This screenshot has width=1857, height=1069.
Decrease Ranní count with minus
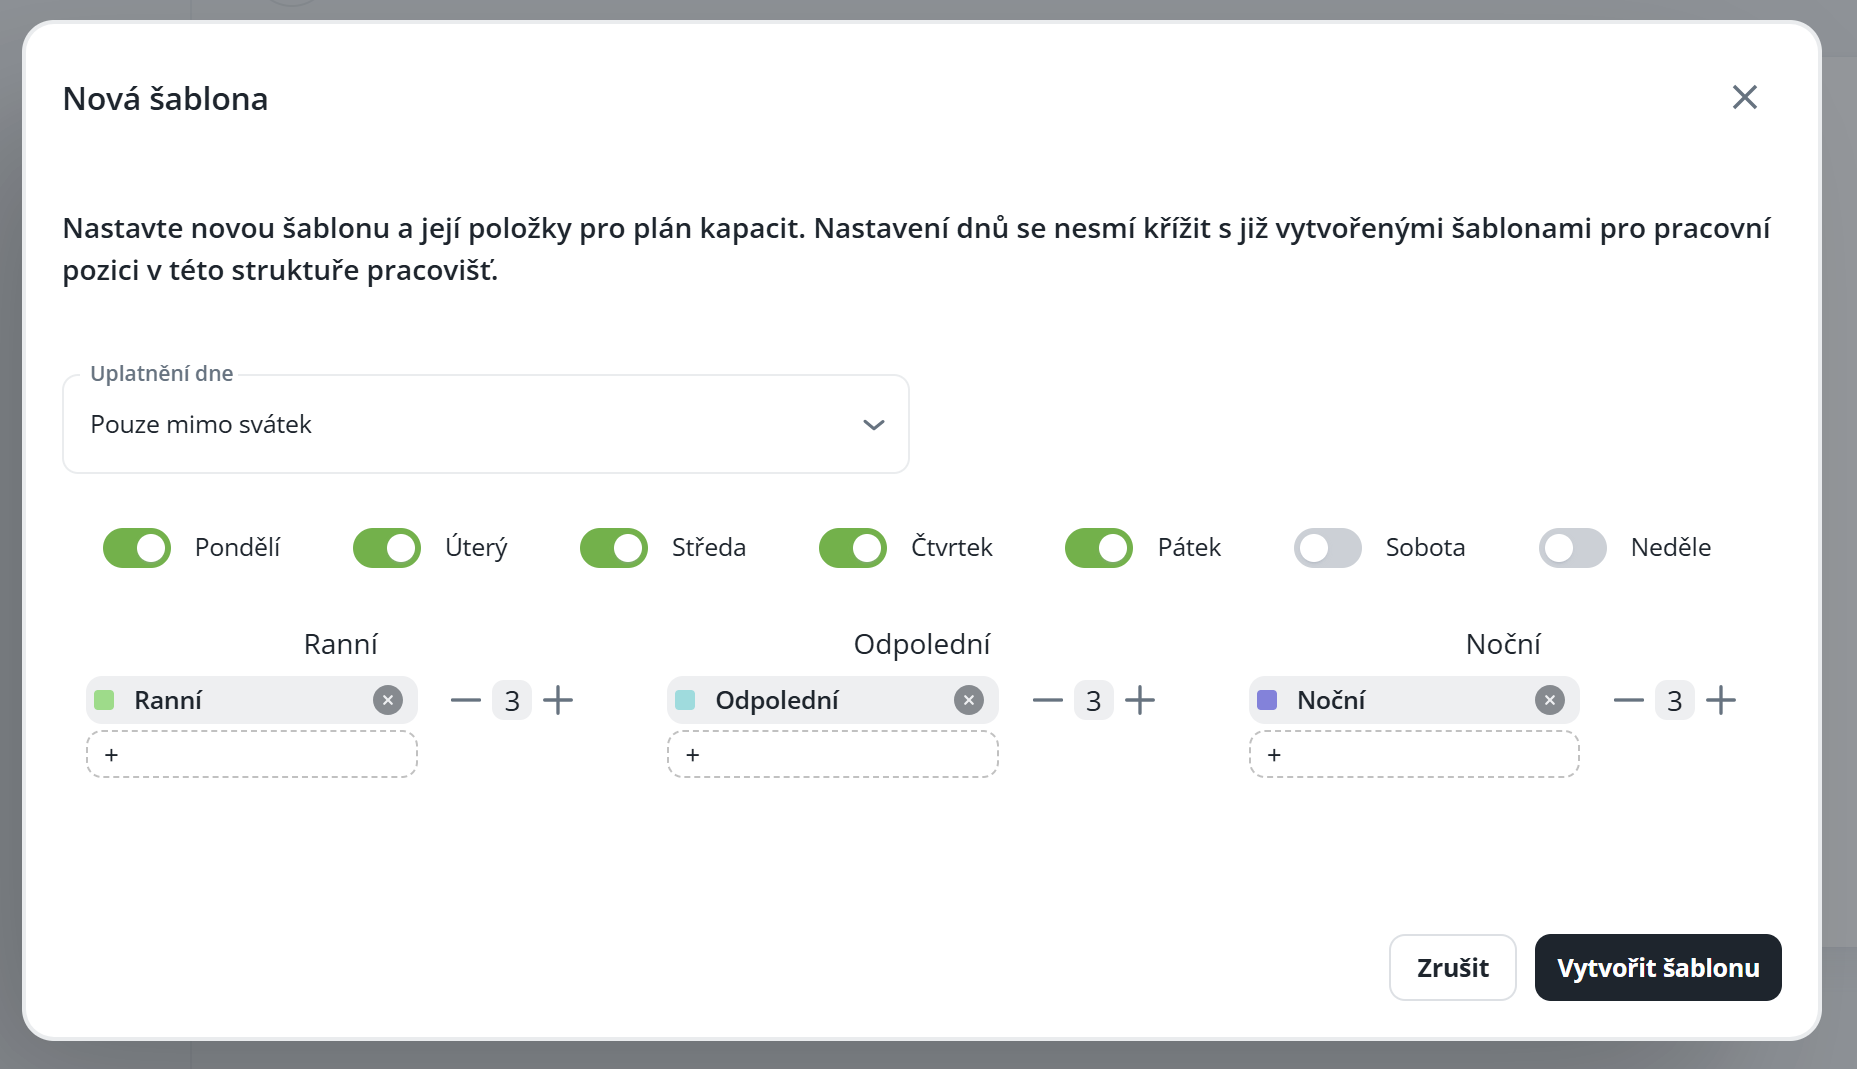coord(466,700)
